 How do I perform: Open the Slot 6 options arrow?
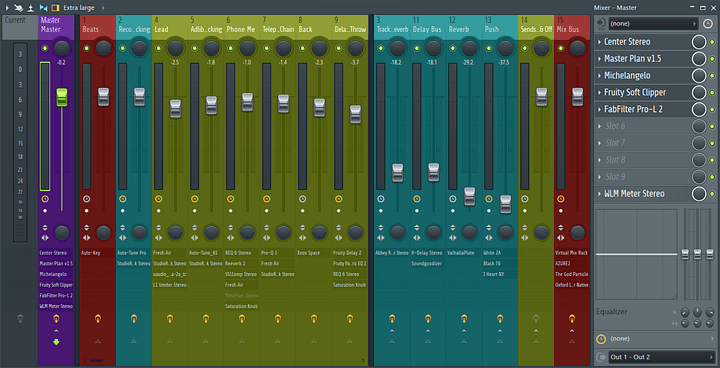pyautogui.click(x=599, y=126)
